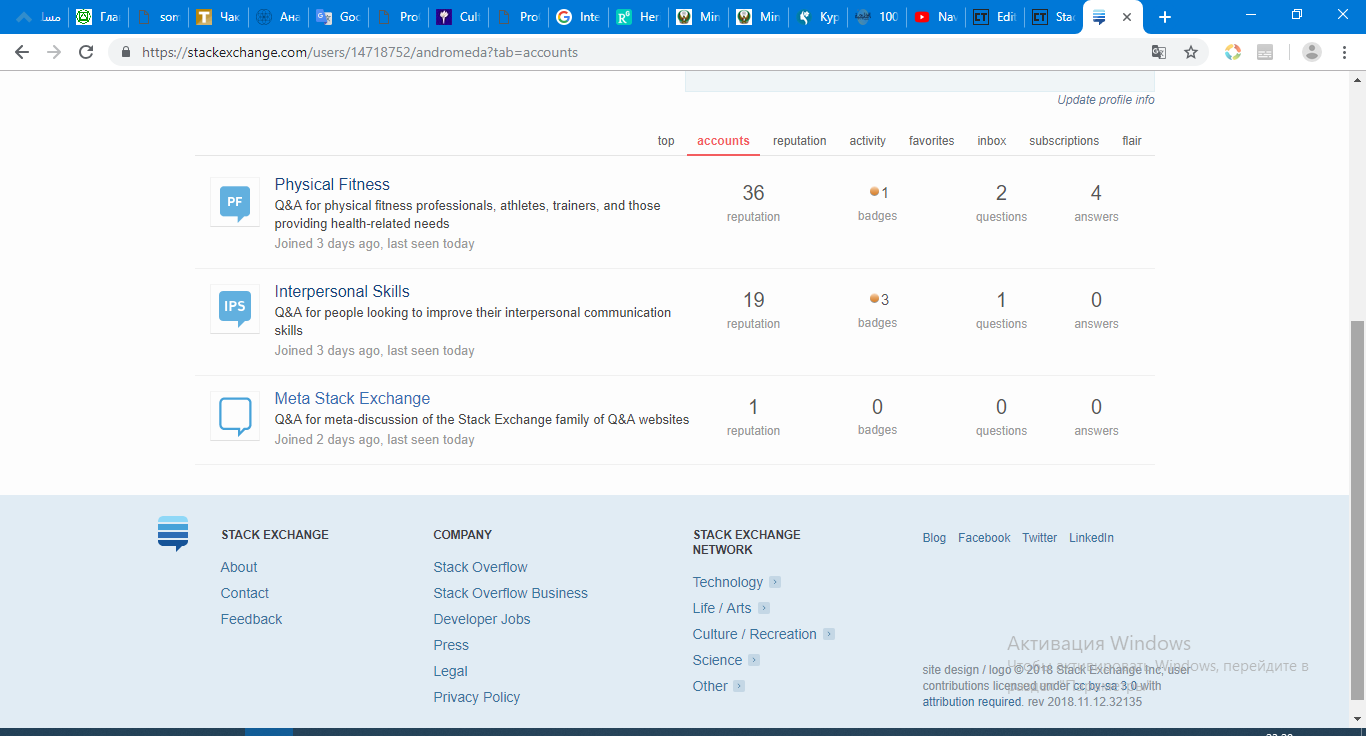
Task: Open the Blog footer link
Action: pos(934,538)
